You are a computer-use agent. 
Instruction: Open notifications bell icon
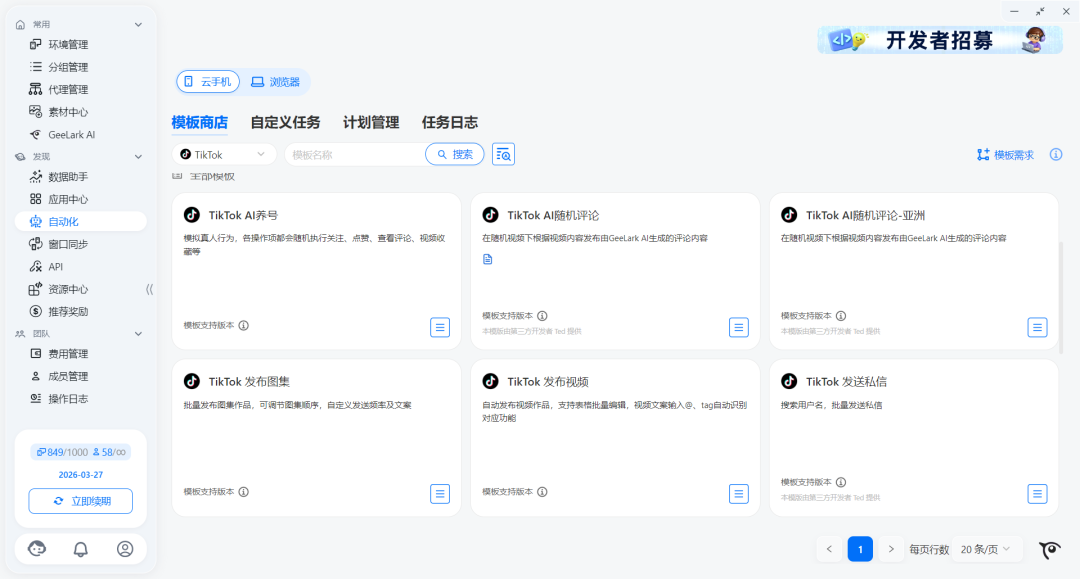coord(81,549)
